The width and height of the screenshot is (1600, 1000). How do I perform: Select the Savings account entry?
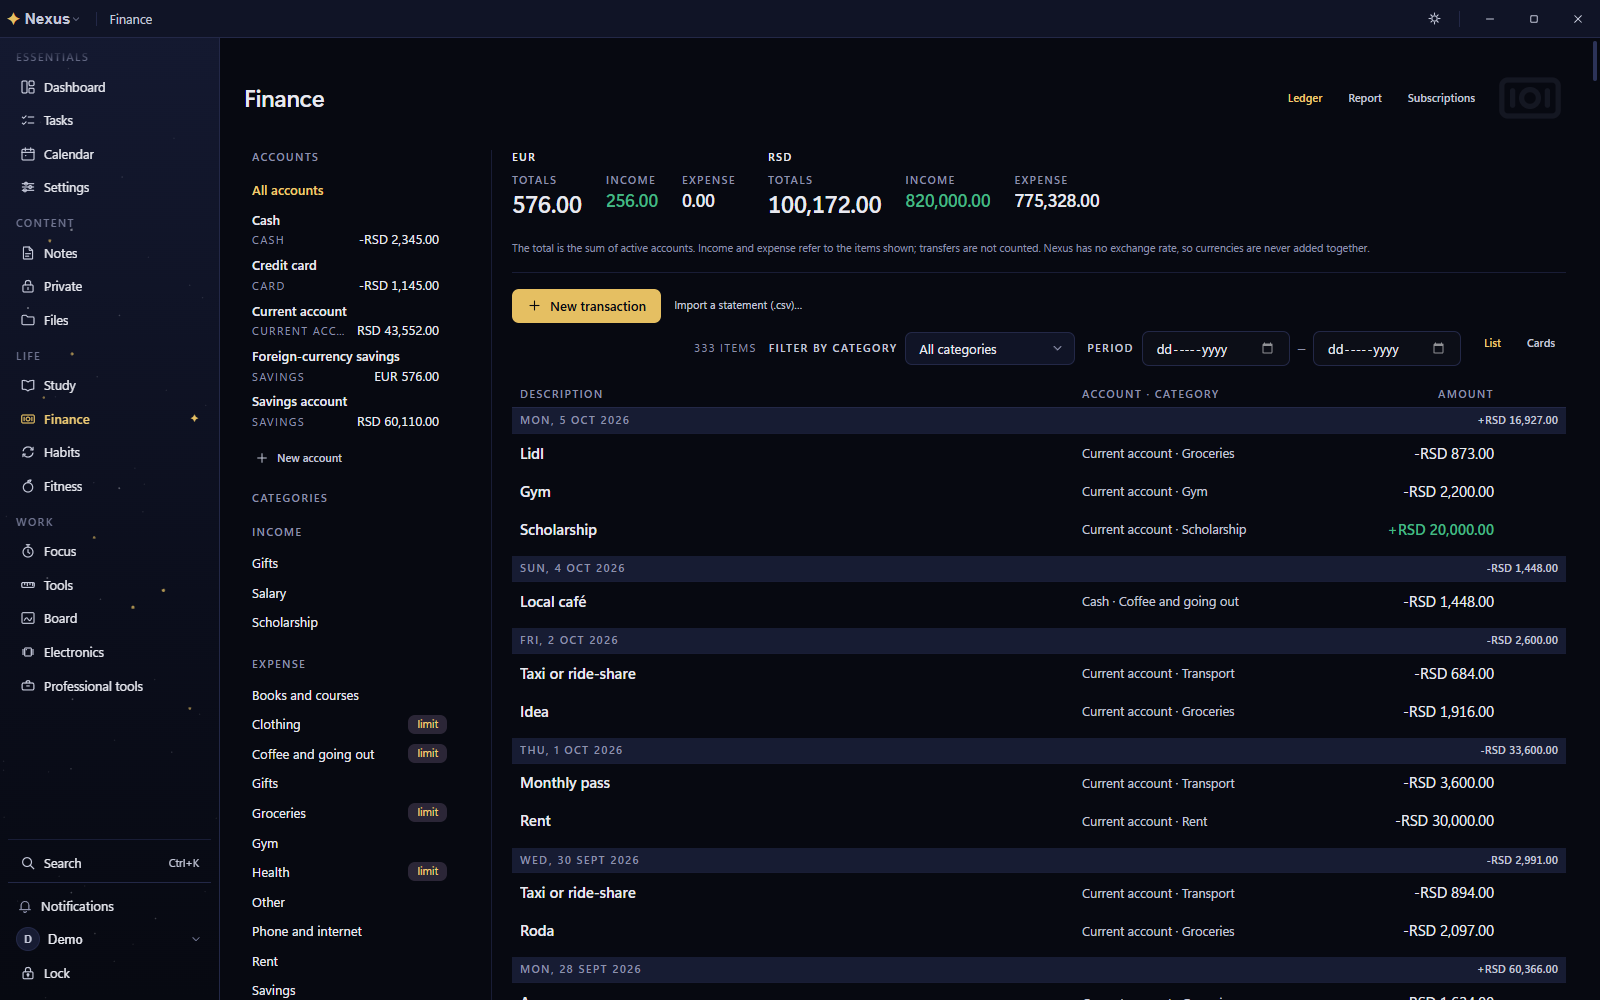click(x=346, y=411)
